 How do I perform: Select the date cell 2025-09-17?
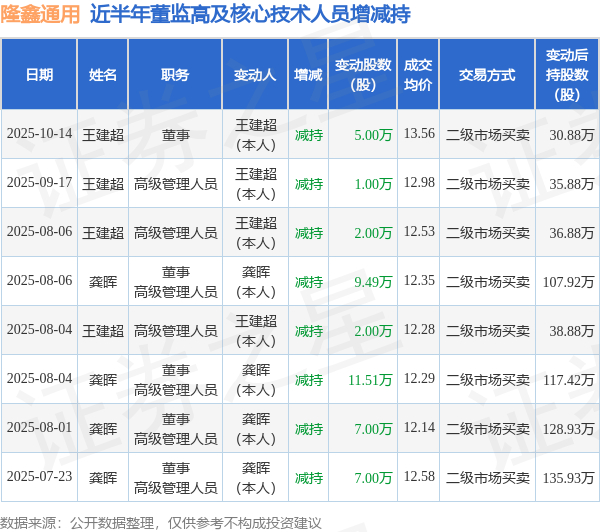pos(39,183)
